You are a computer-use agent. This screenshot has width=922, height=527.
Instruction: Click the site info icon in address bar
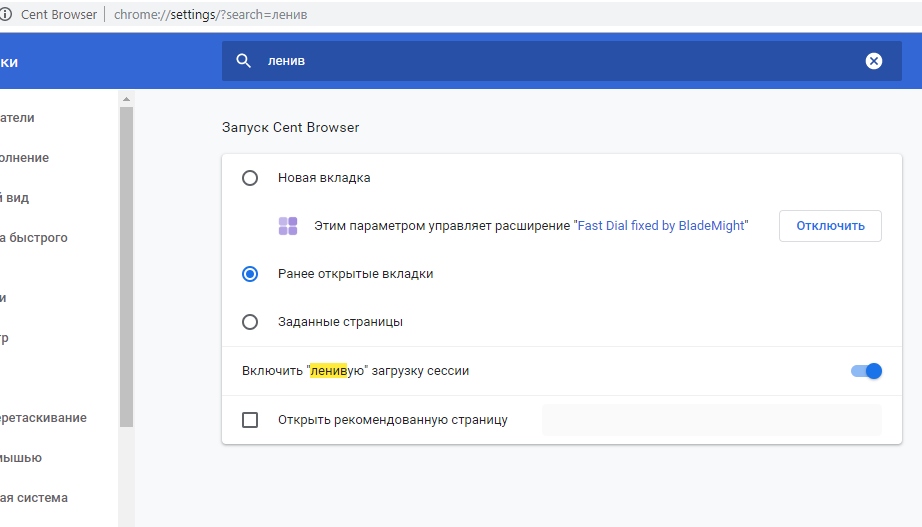point(5,14)
